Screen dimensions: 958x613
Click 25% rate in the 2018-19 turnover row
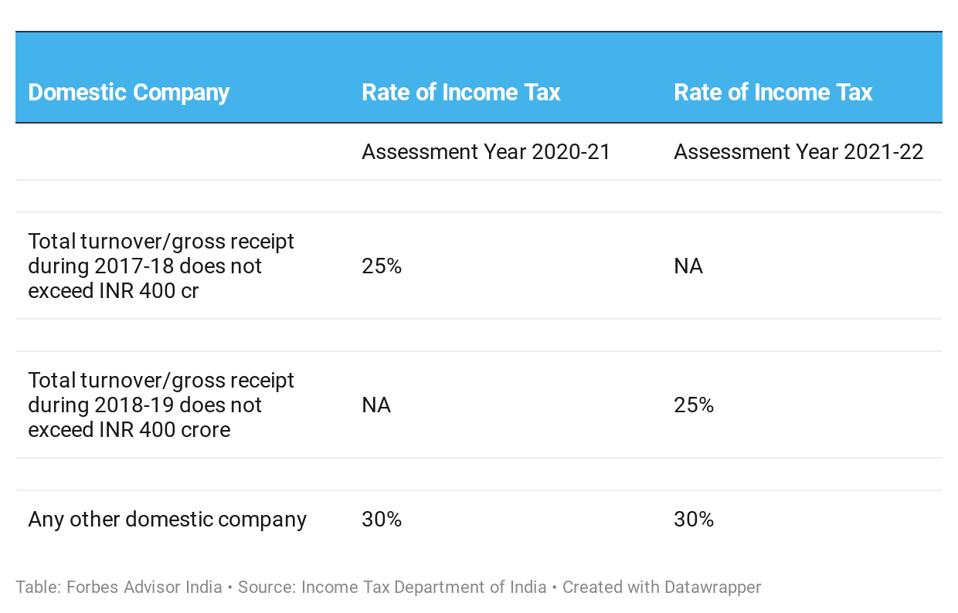point(694,405)
